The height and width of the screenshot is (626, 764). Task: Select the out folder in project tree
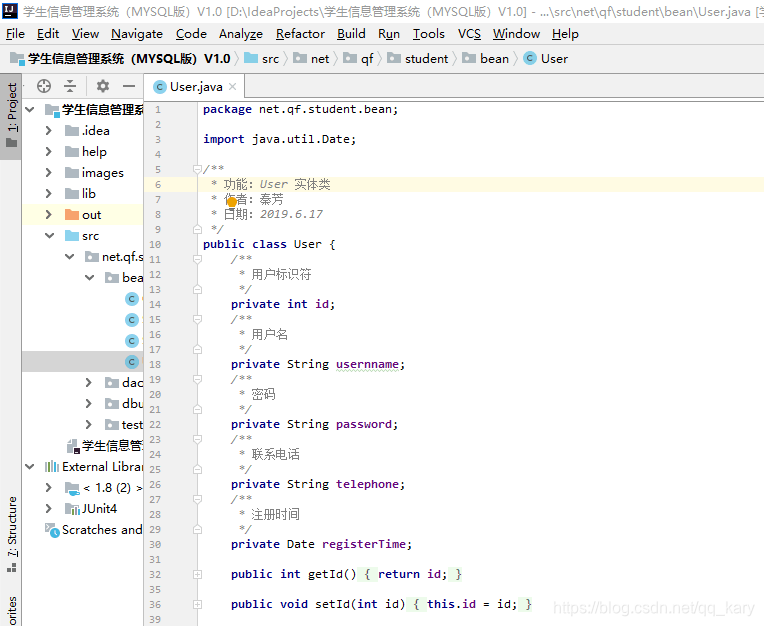83,214
